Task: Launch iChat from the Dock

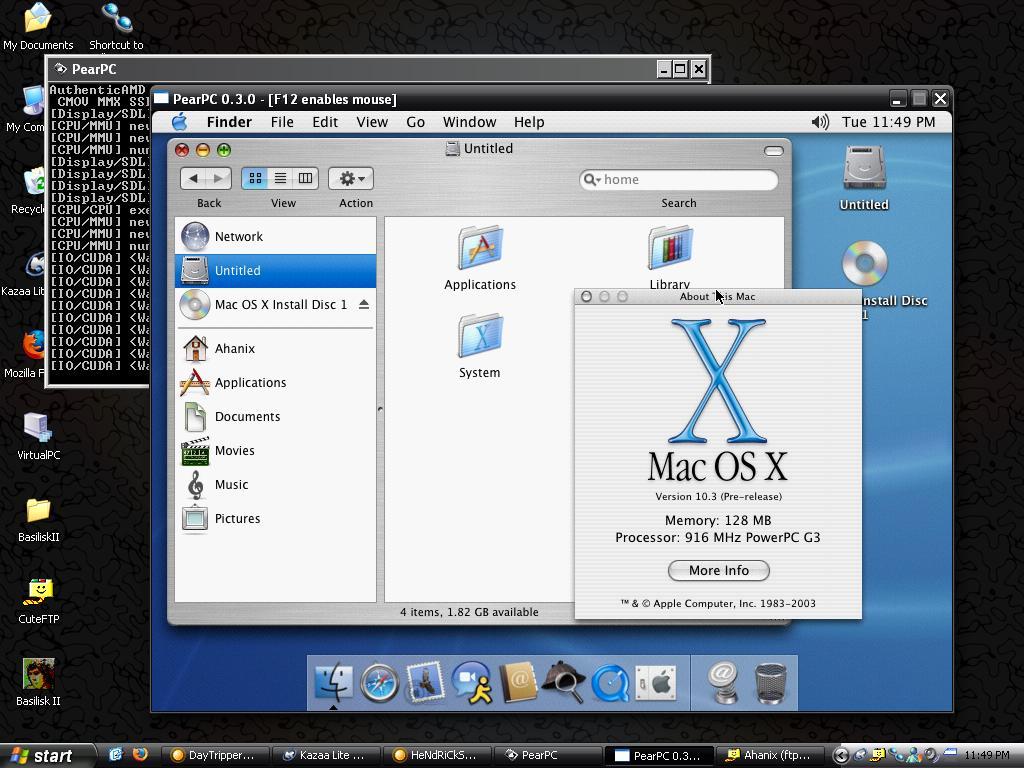Action: point(470,682)
